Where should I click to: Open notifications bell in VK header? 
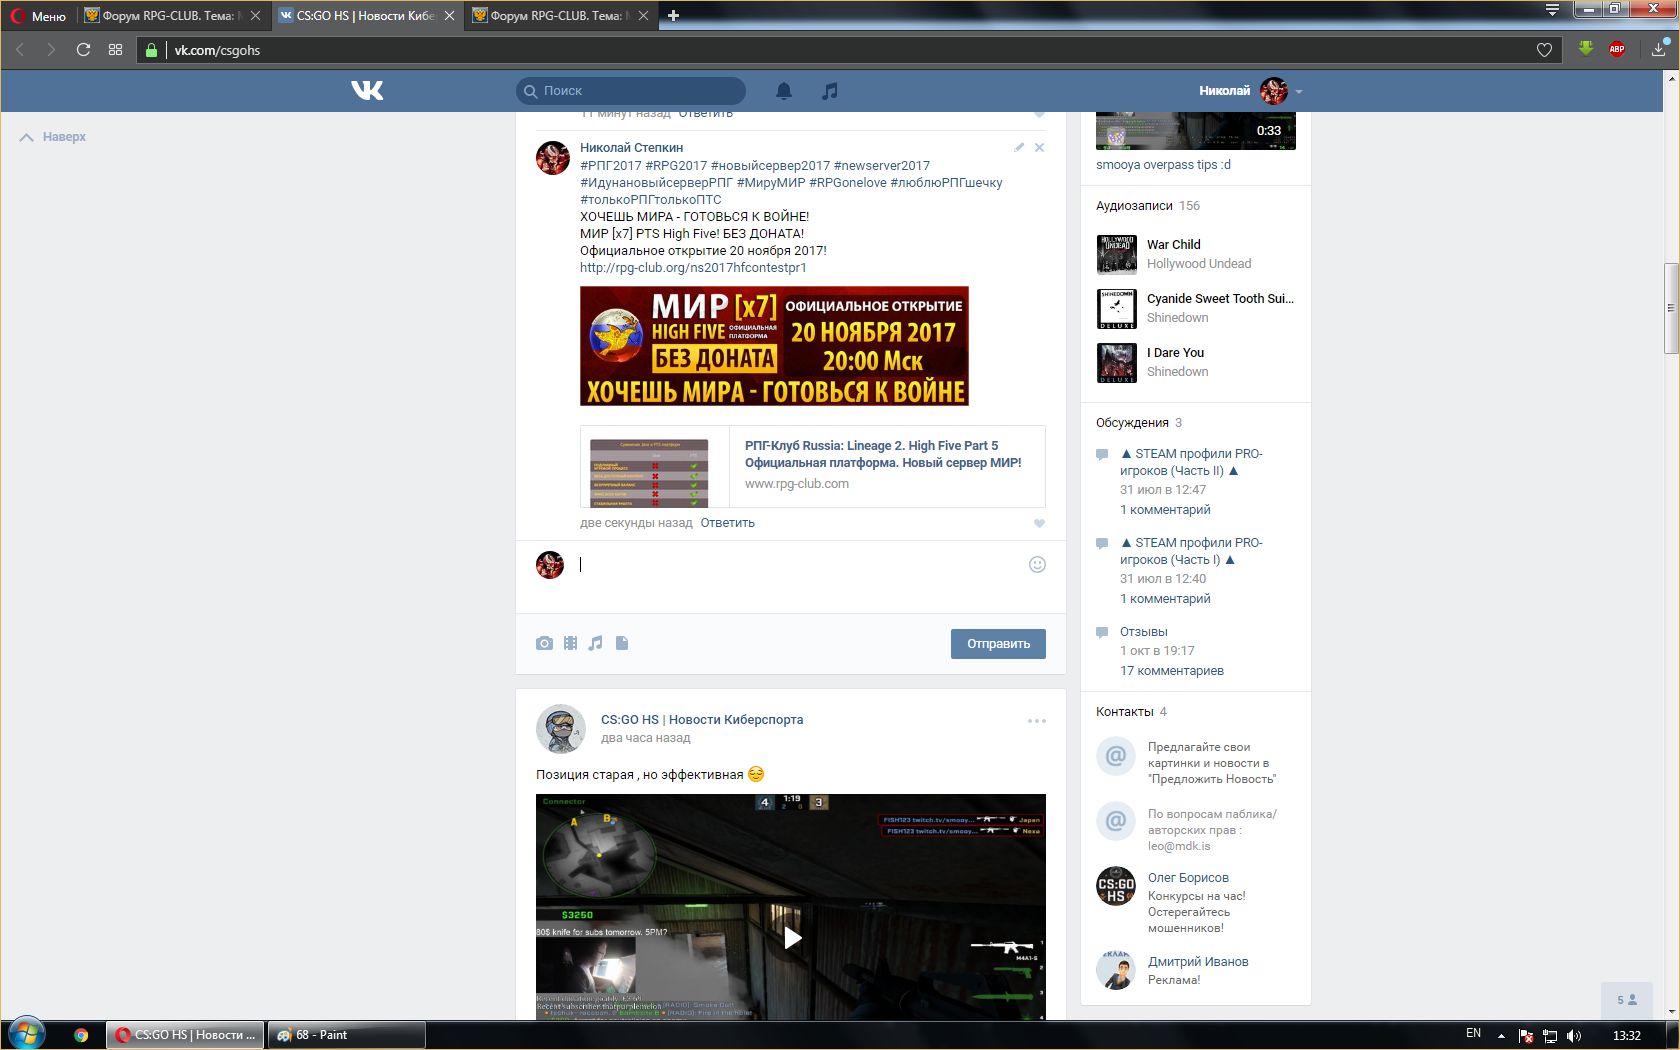(784, 91)
